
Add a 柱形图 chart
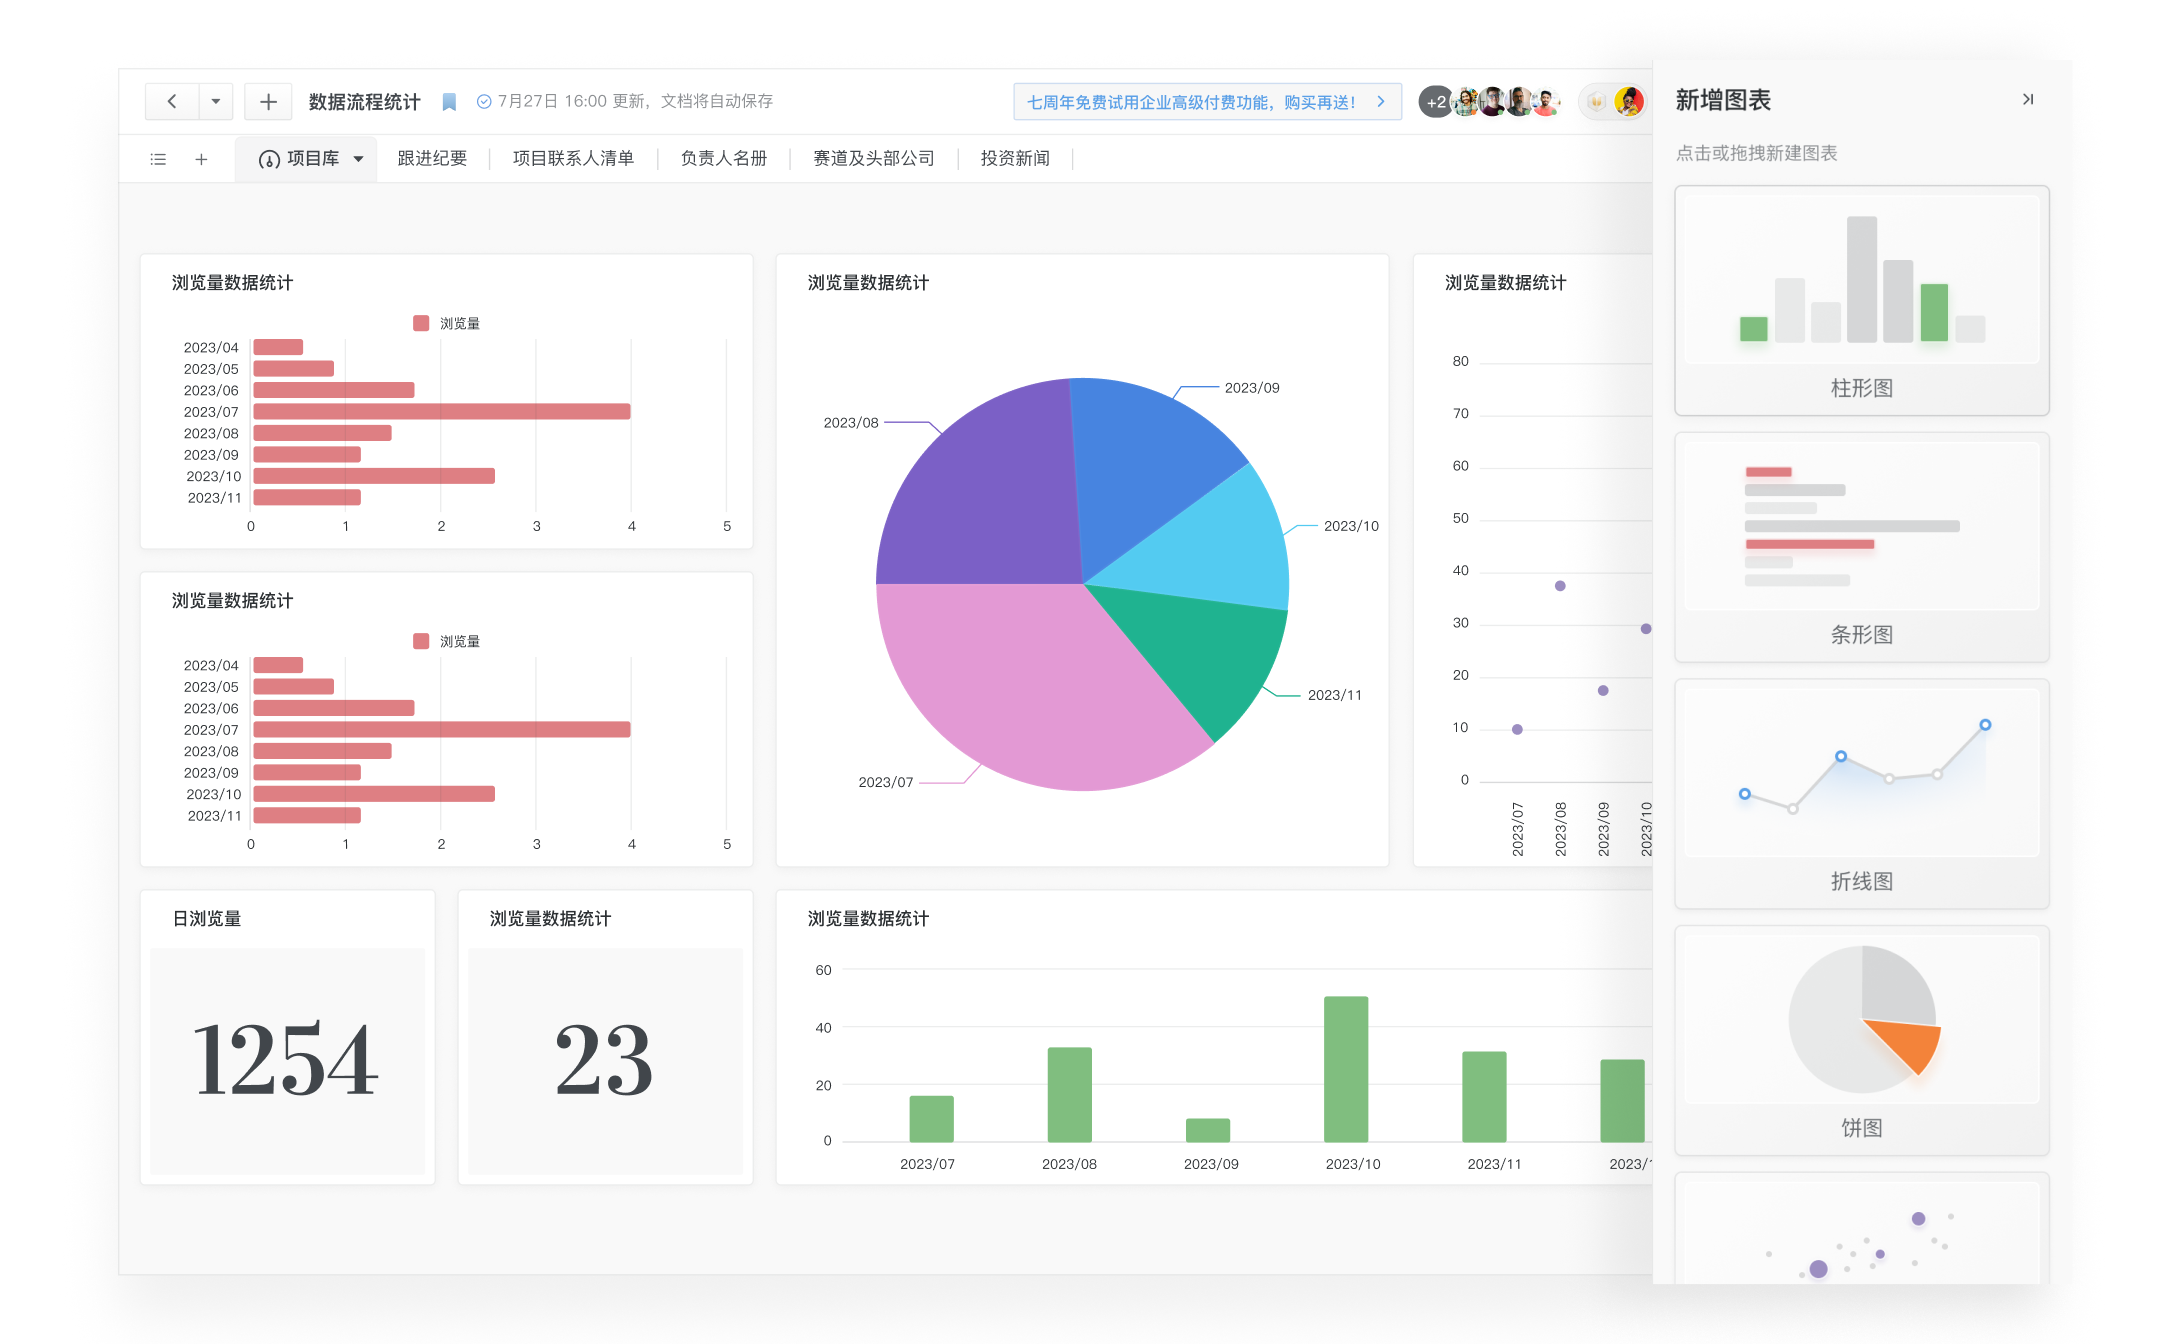[1861, 300]
